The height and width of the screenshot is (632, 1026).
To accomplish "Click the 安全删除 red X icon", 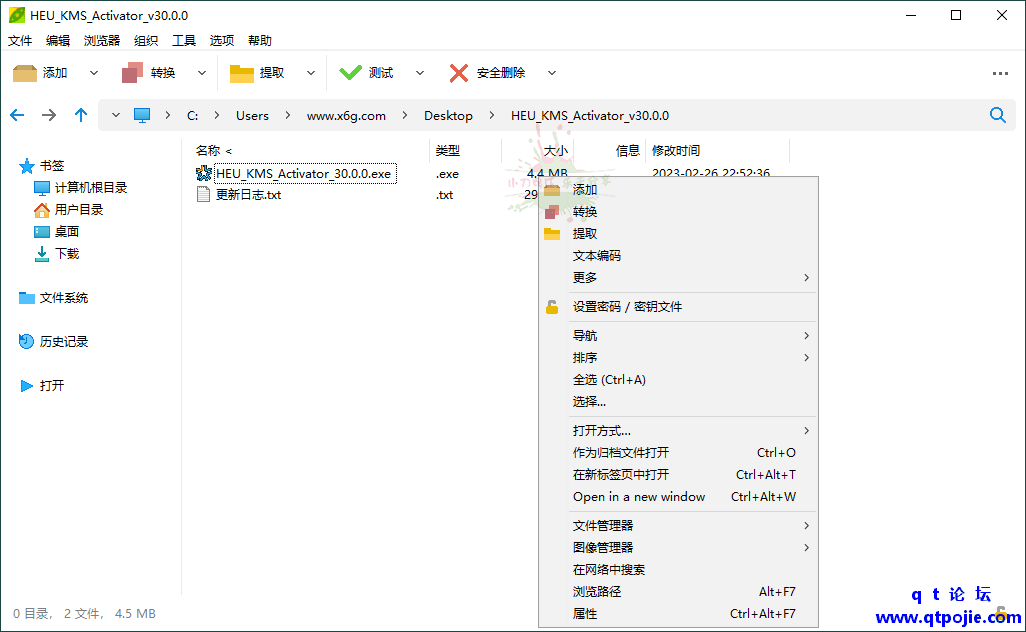I will pos(459,73).
